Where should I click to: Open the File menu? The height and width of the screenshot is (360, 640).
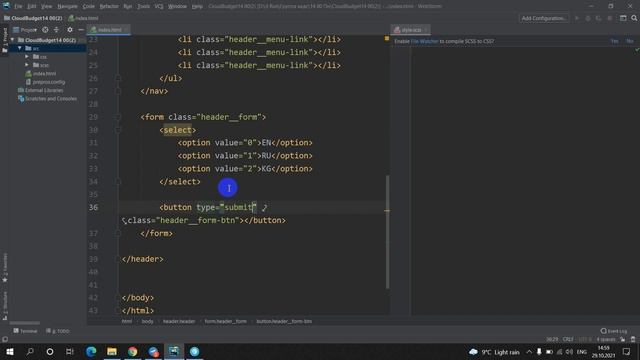tap(18, 6)
